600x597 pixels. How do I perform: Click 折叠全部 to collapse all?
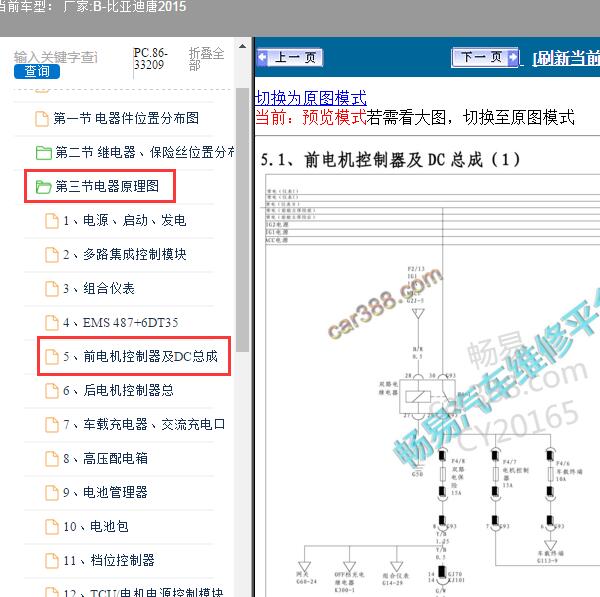pyautogui.click(x=206, y=59)
